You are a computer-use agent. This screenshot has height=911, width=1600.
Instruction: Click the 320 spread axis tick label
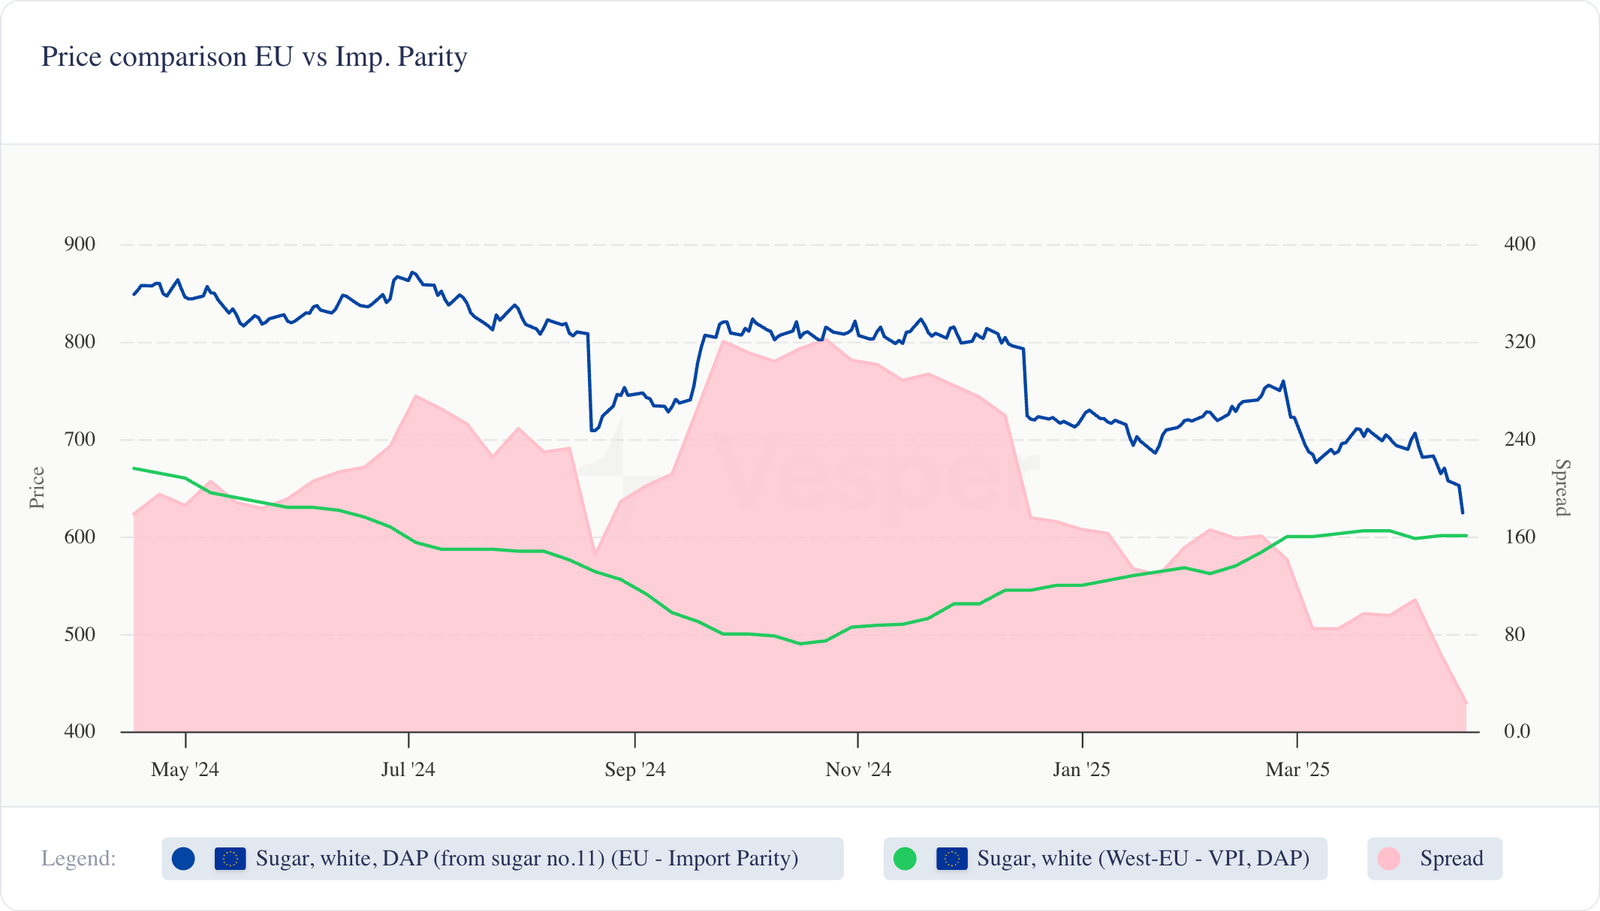1519,342
